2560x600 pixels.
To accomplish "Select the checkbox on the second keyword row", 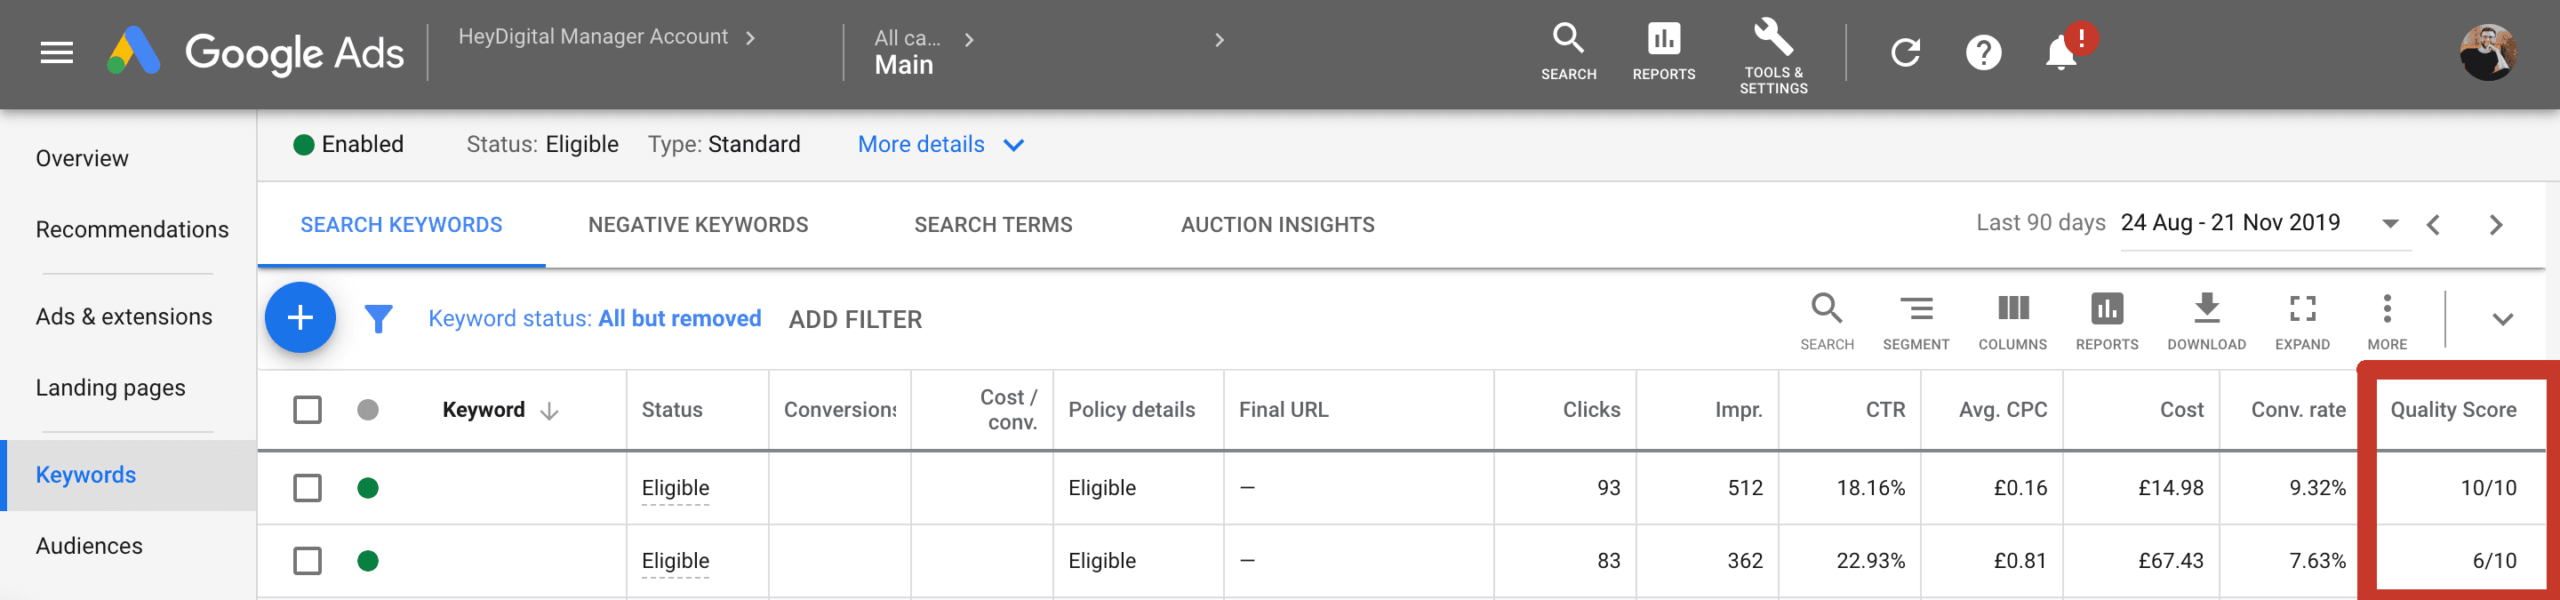I will point(307,561).
